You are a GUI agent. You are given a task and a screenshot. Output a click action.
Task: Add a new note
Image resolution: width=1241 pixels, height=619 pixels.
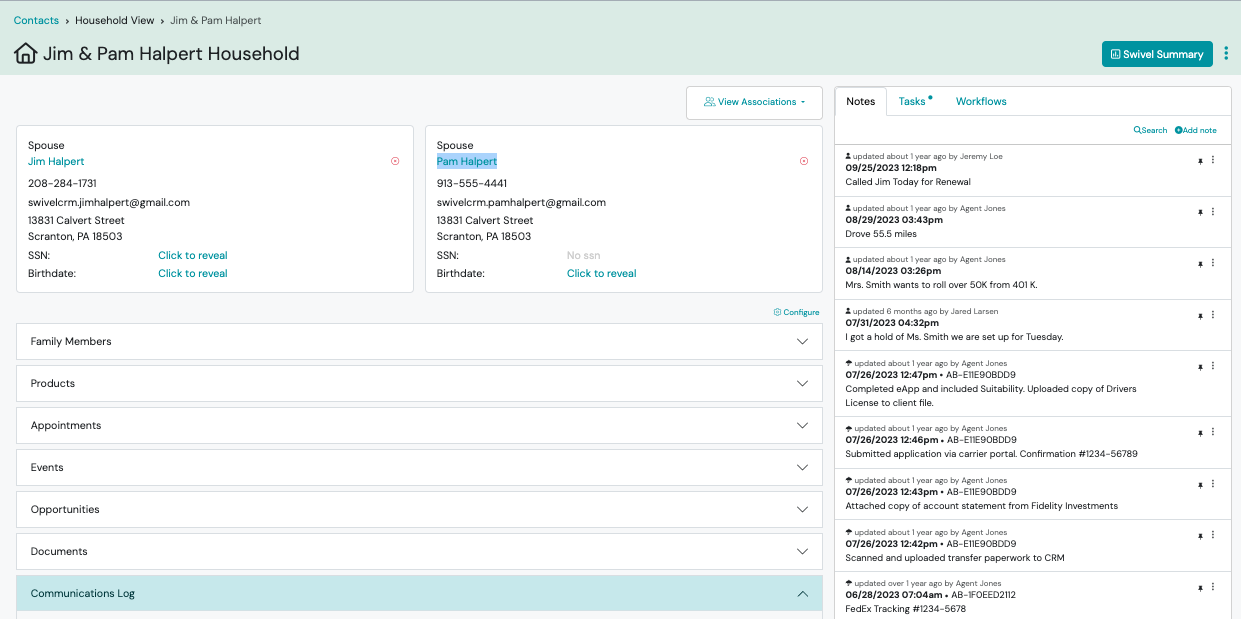[x=1196, y=130]
